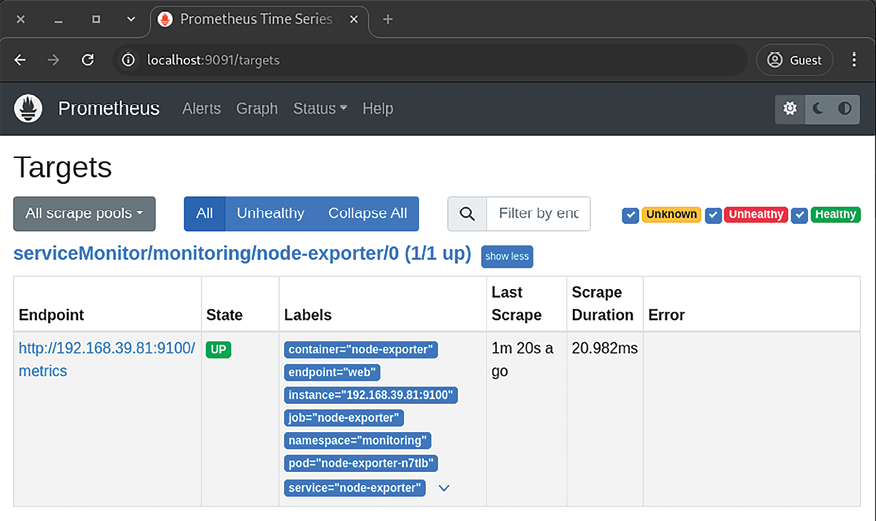
Task: Click the Filter by endpoint input field
Action: pyautogui.click(x=538, y=214)
